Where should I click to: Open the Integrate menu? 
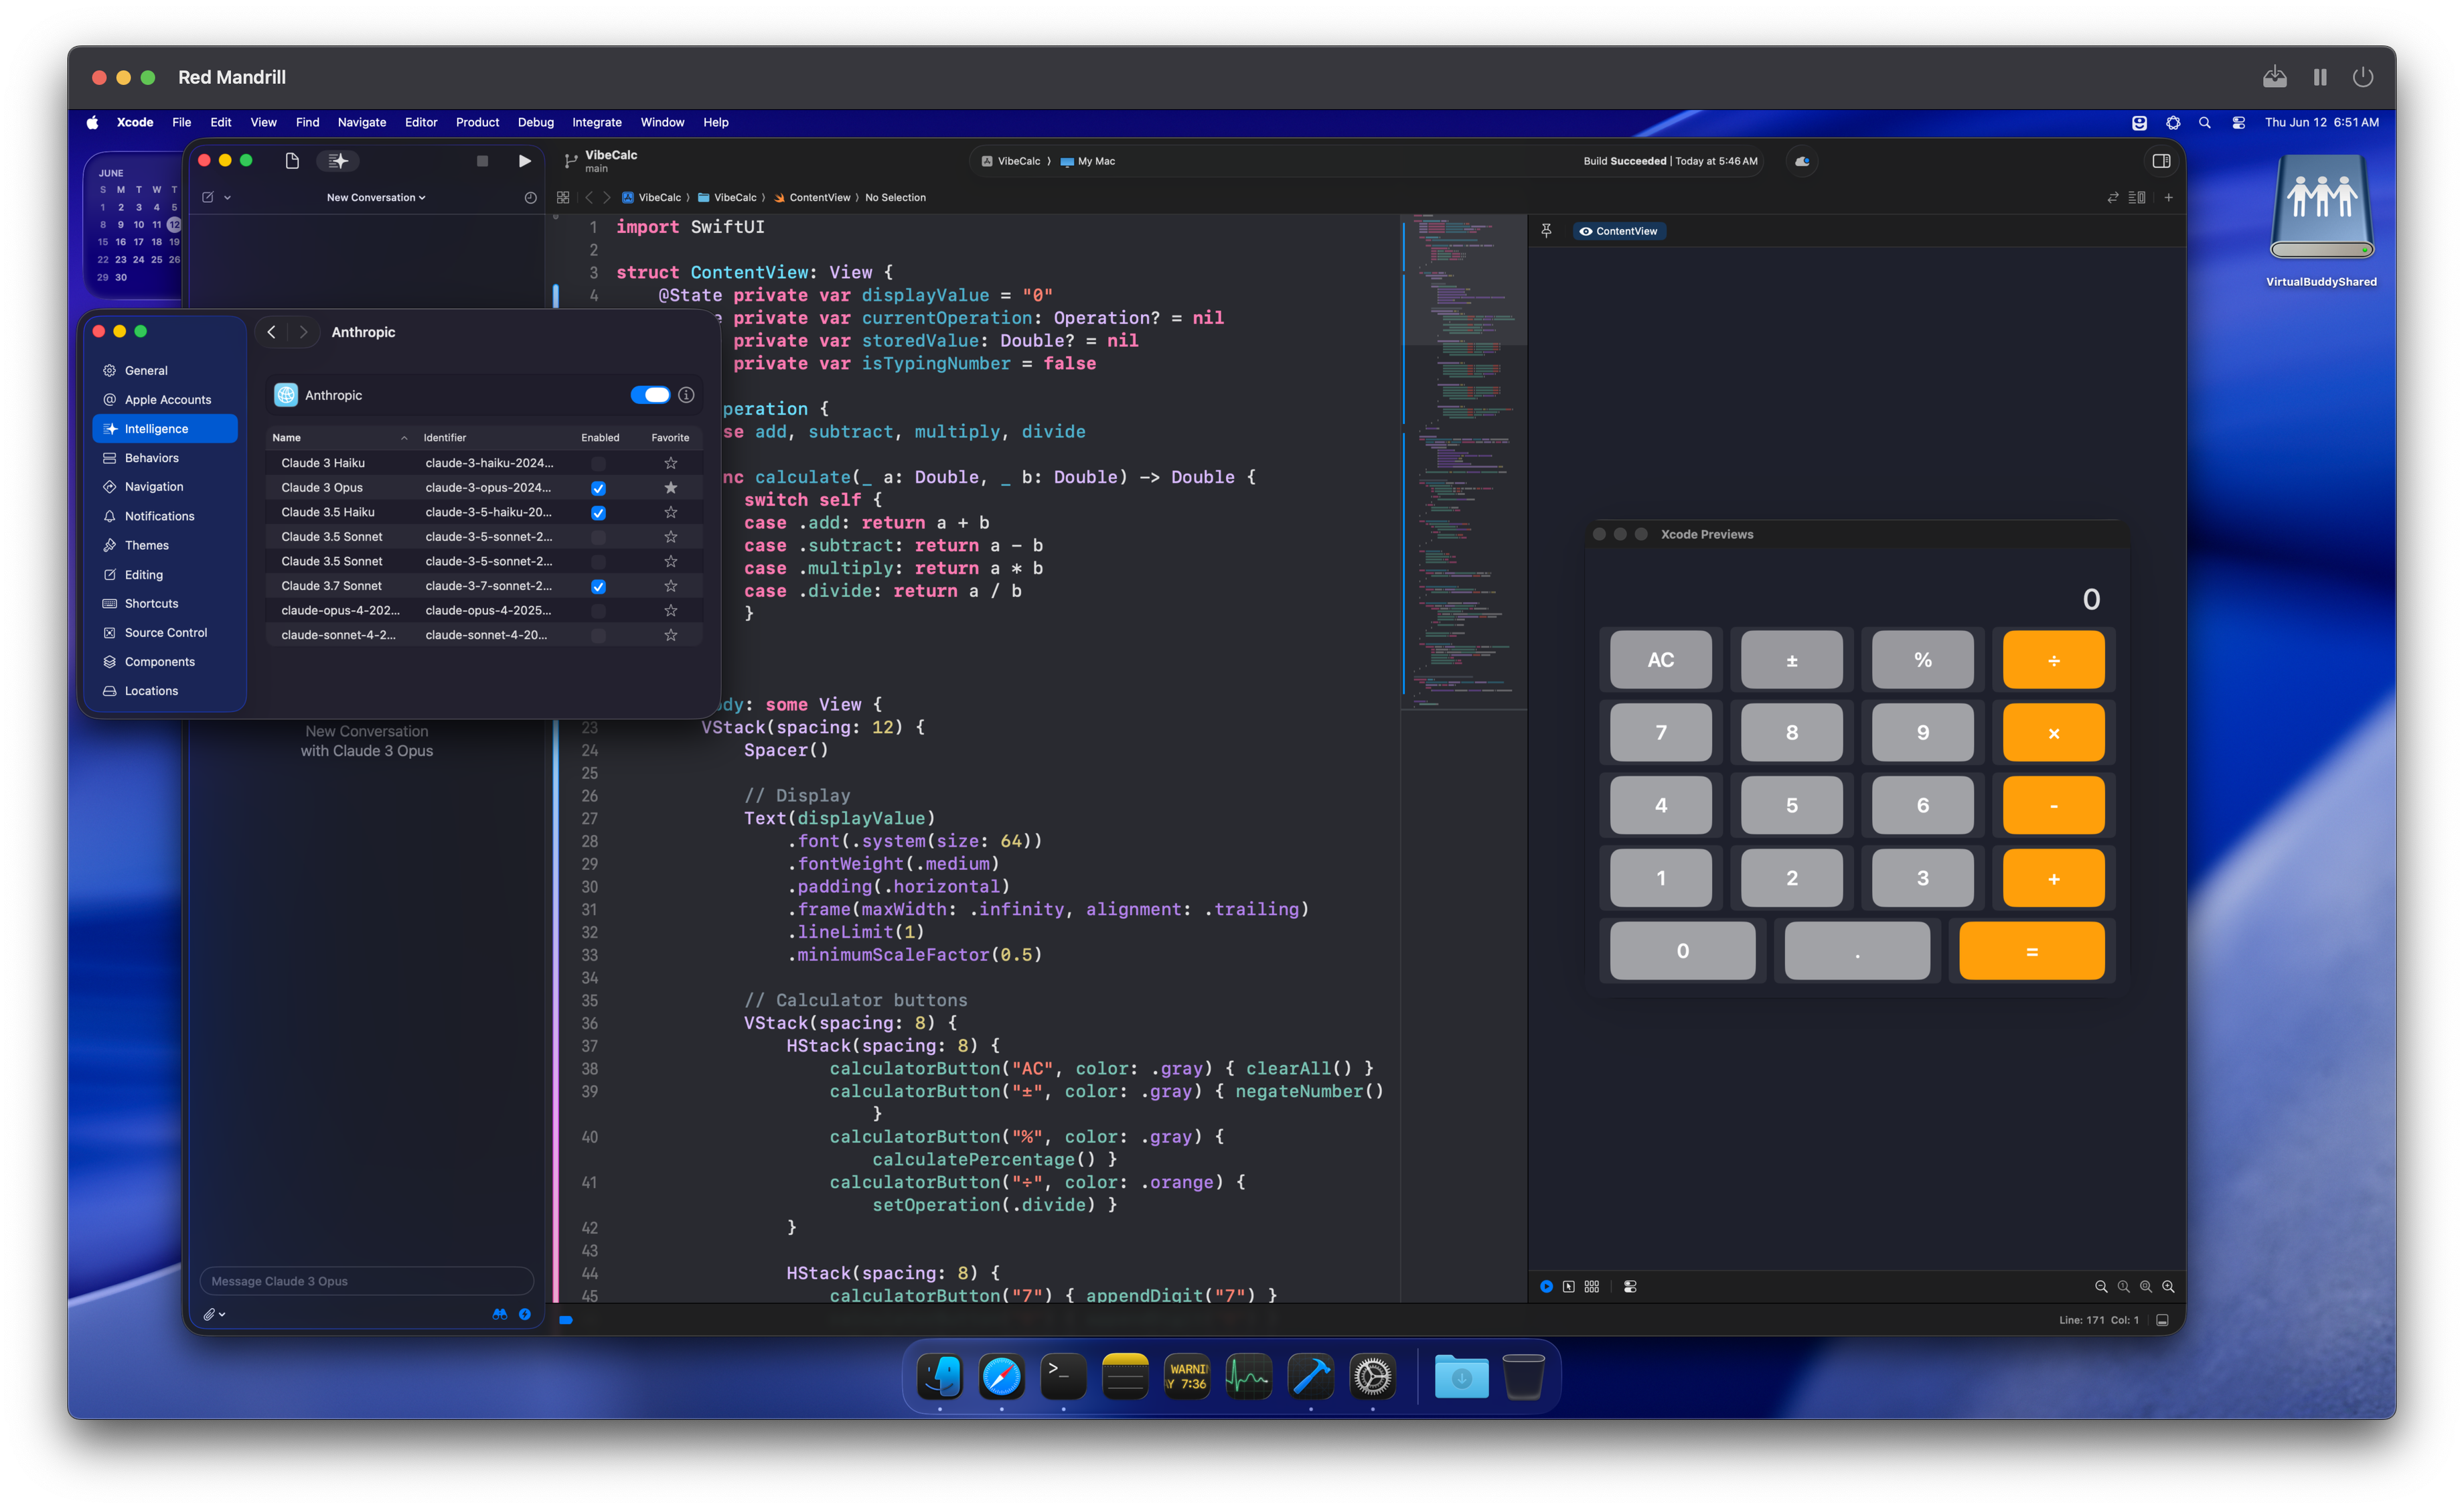coord(596,122)
